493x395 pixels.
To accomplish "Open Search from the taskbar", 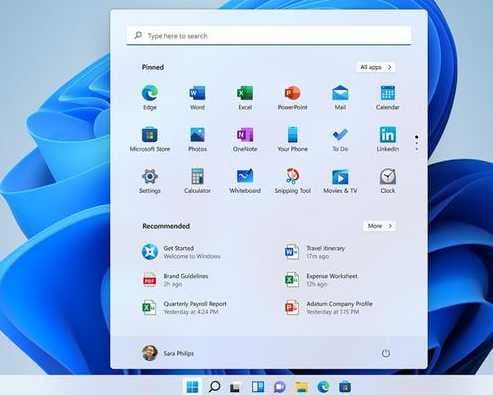I will pos(214,387).
